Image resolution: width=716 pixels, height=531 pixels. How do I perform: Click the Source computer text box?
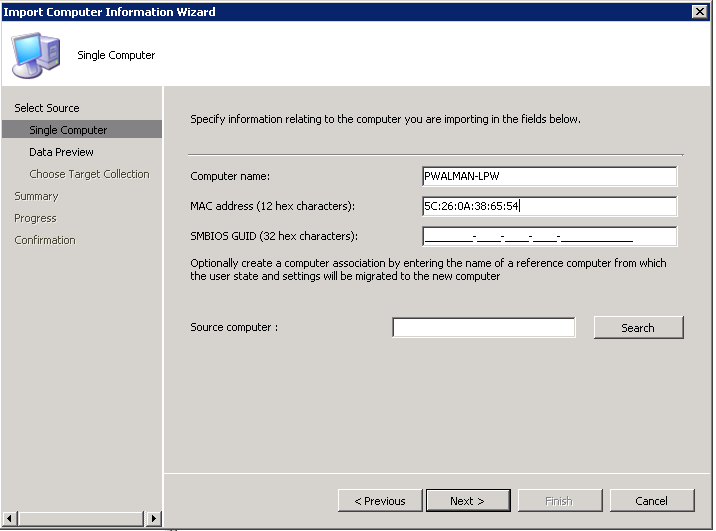click(x=484, y=327)
